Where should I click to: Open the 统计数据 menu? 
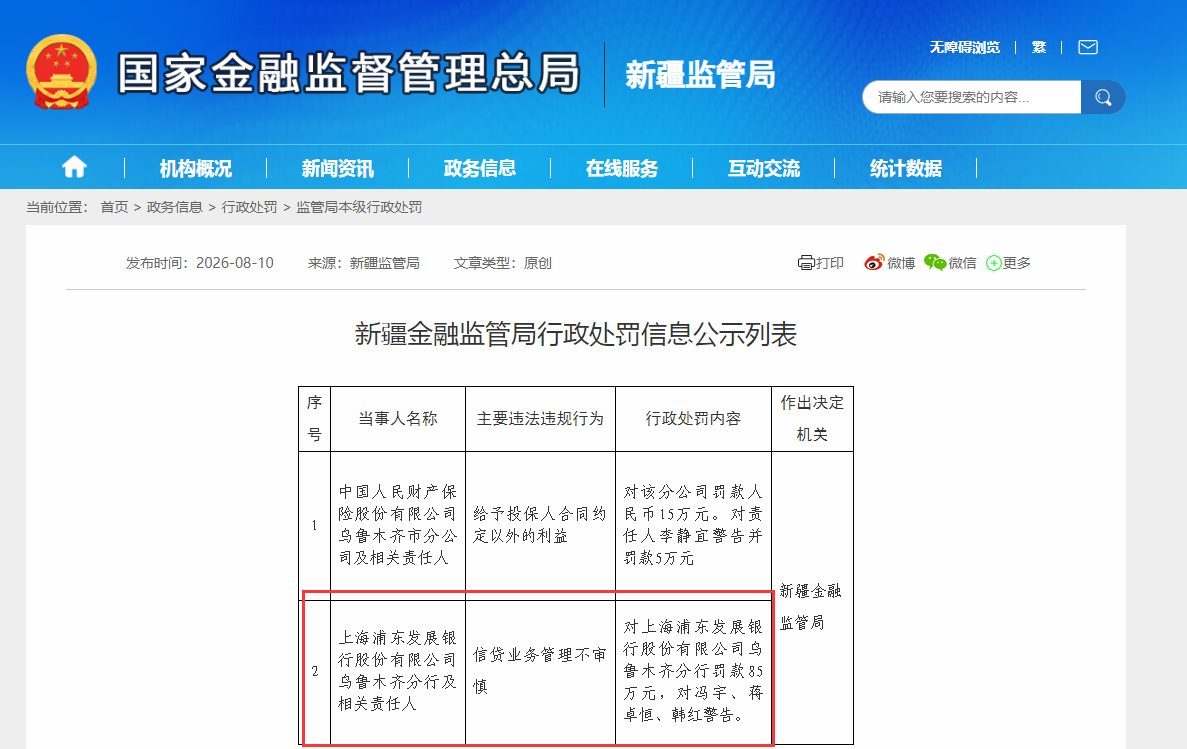[x=906, y=168]
